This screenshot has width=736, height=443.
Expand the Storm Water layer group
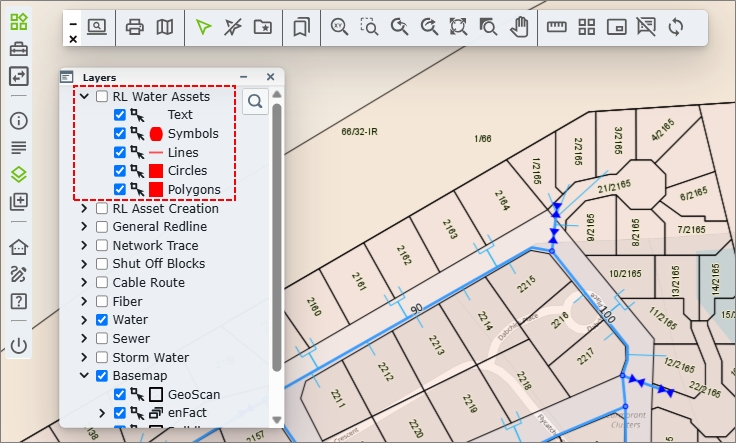[x=84, y=358]
